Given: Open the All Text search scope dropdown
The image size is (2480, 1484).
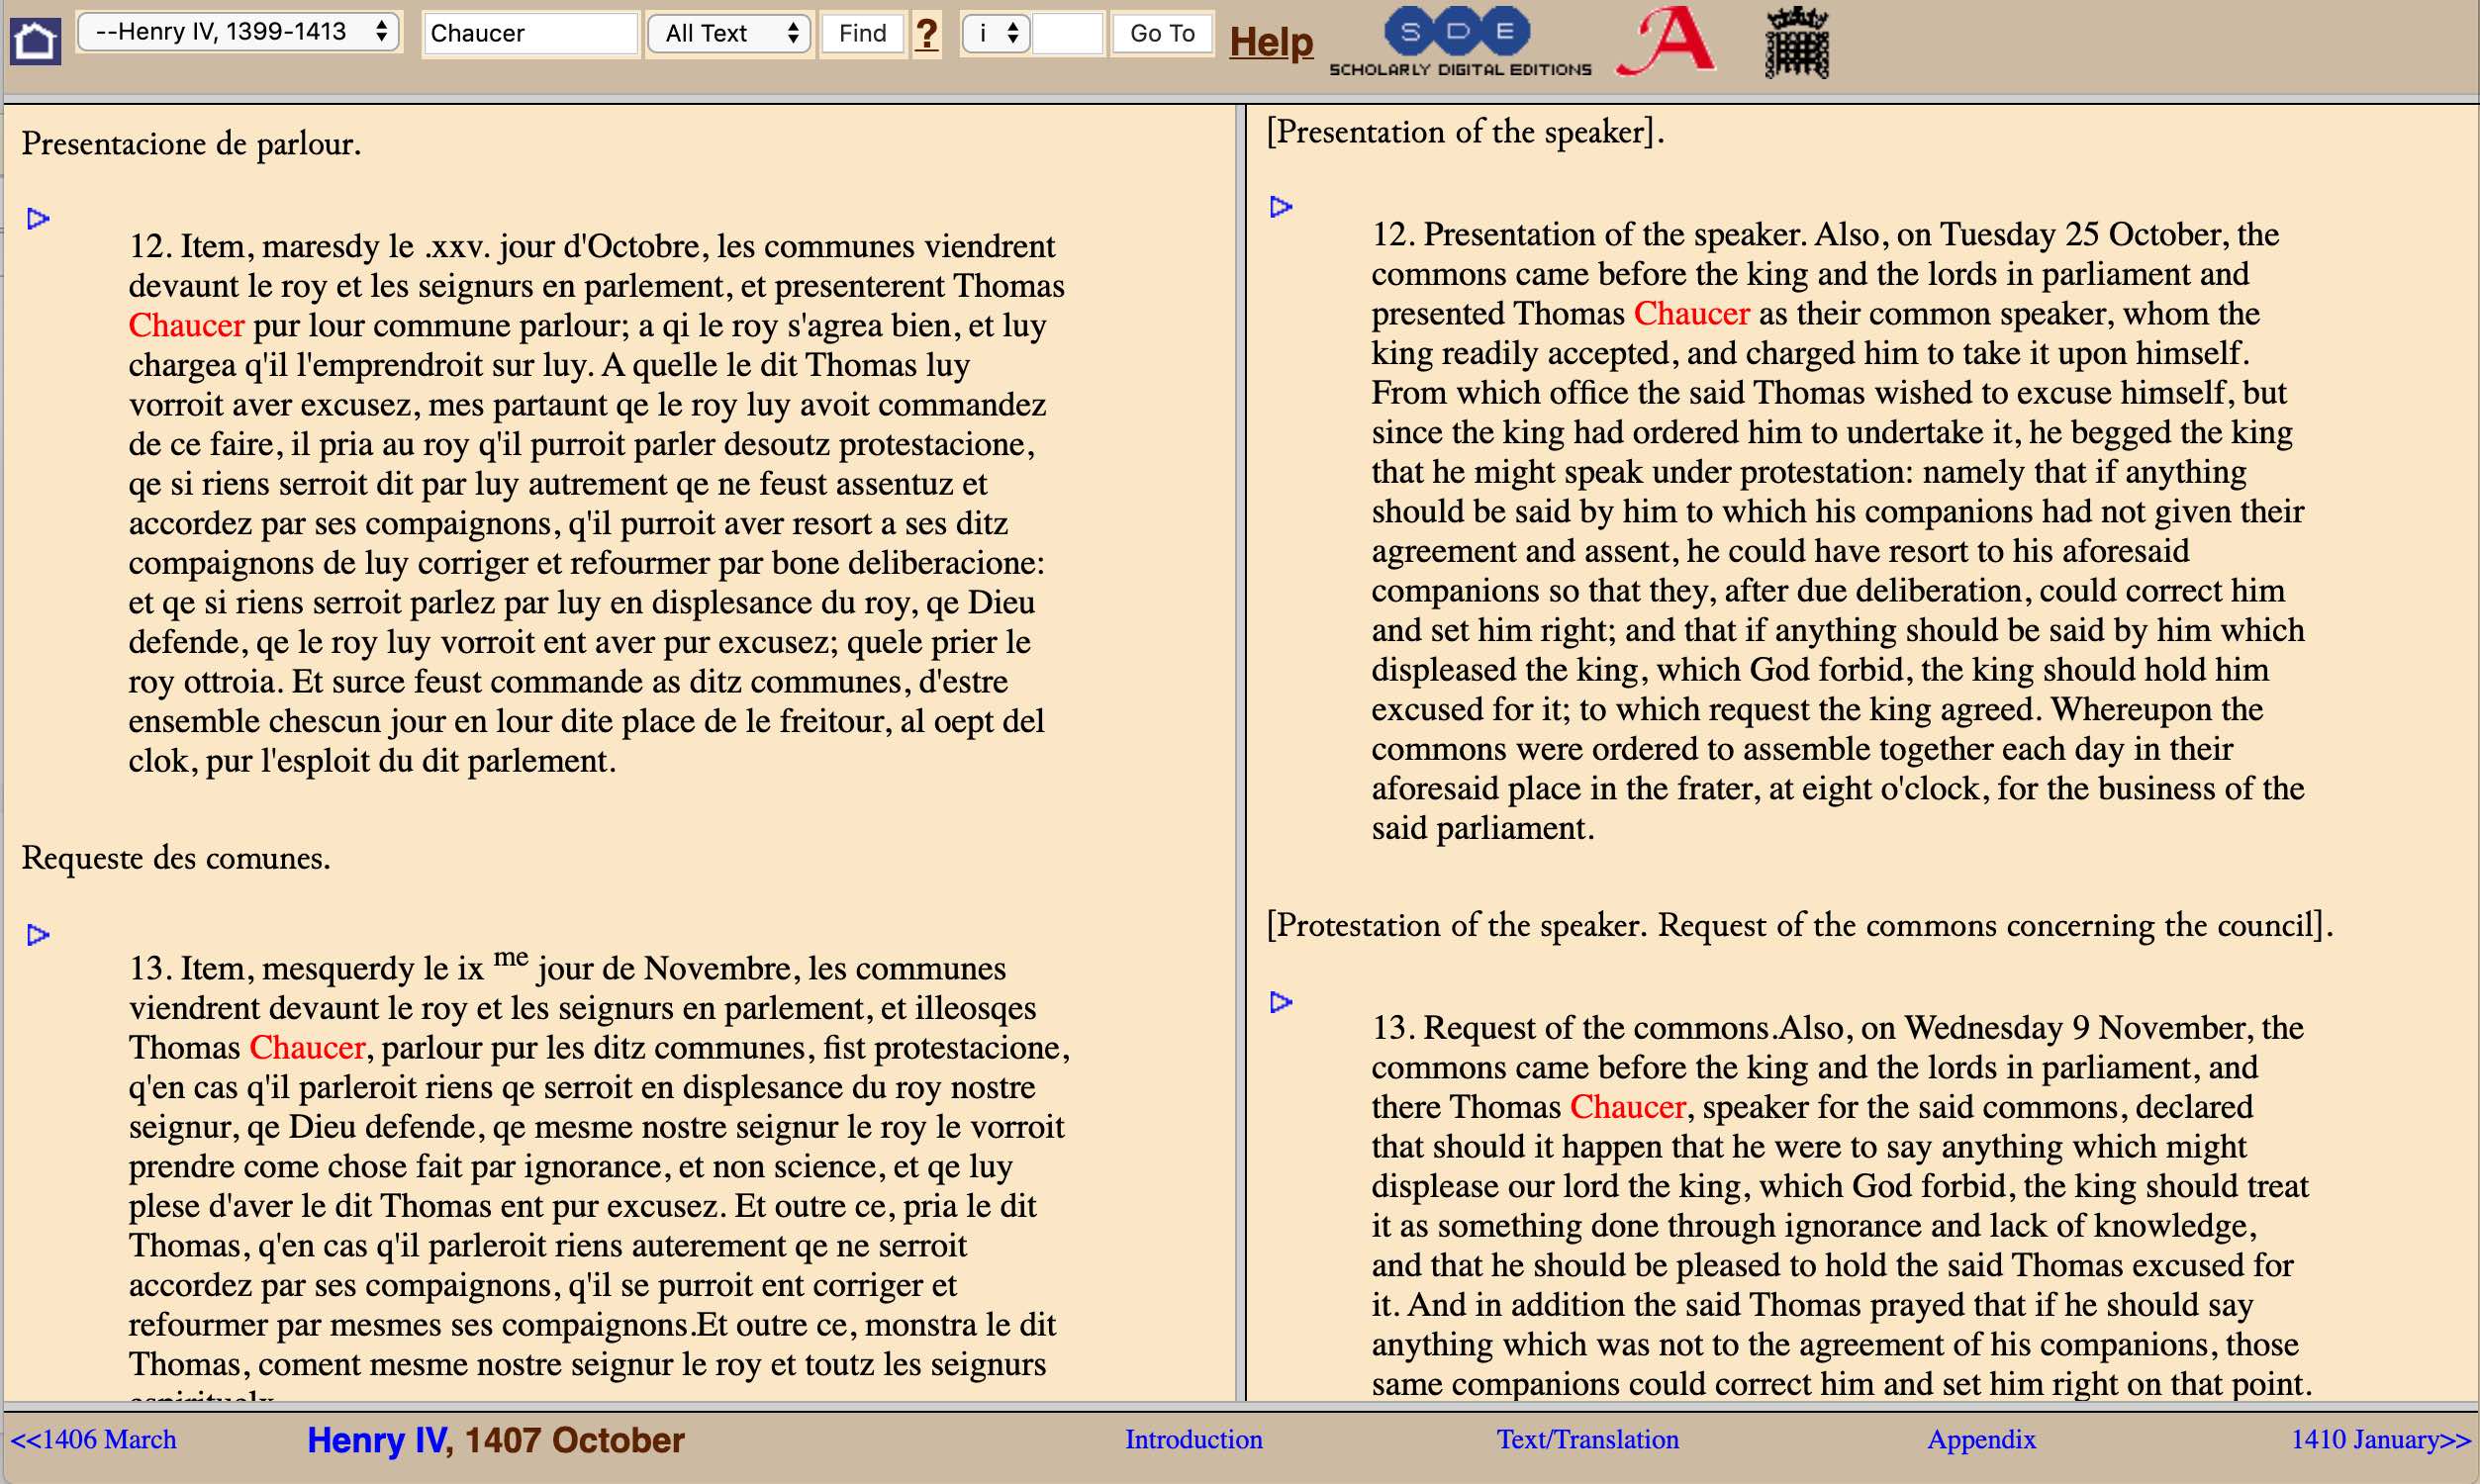Looking at the screenshot, I should coord(728,33).
